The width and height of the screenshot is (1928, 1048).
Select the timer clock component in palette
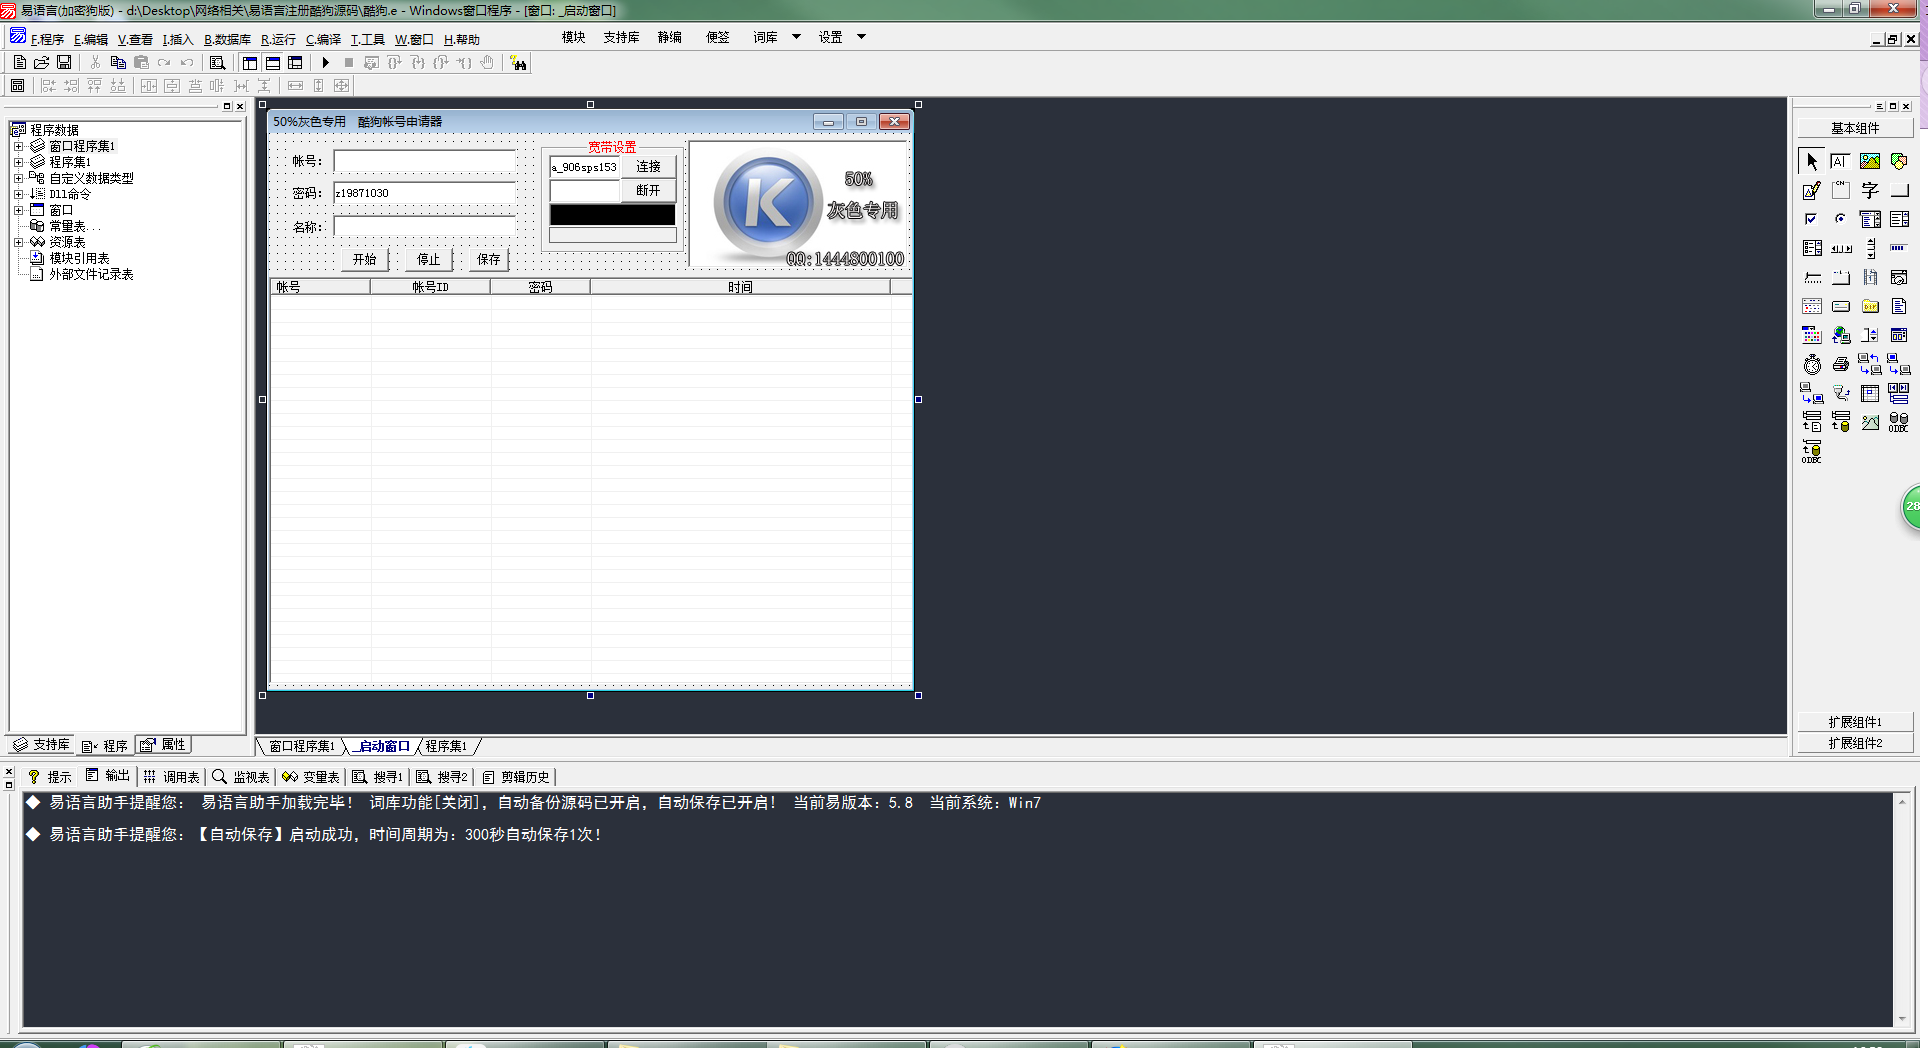click(x=1812, y=365)
